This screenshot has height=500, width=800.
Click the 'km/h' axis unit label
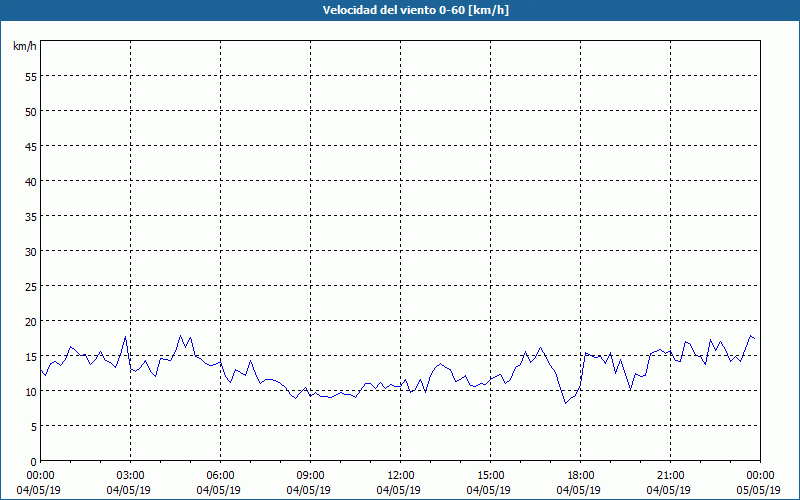pyautogui.click(x=24, y=46)
